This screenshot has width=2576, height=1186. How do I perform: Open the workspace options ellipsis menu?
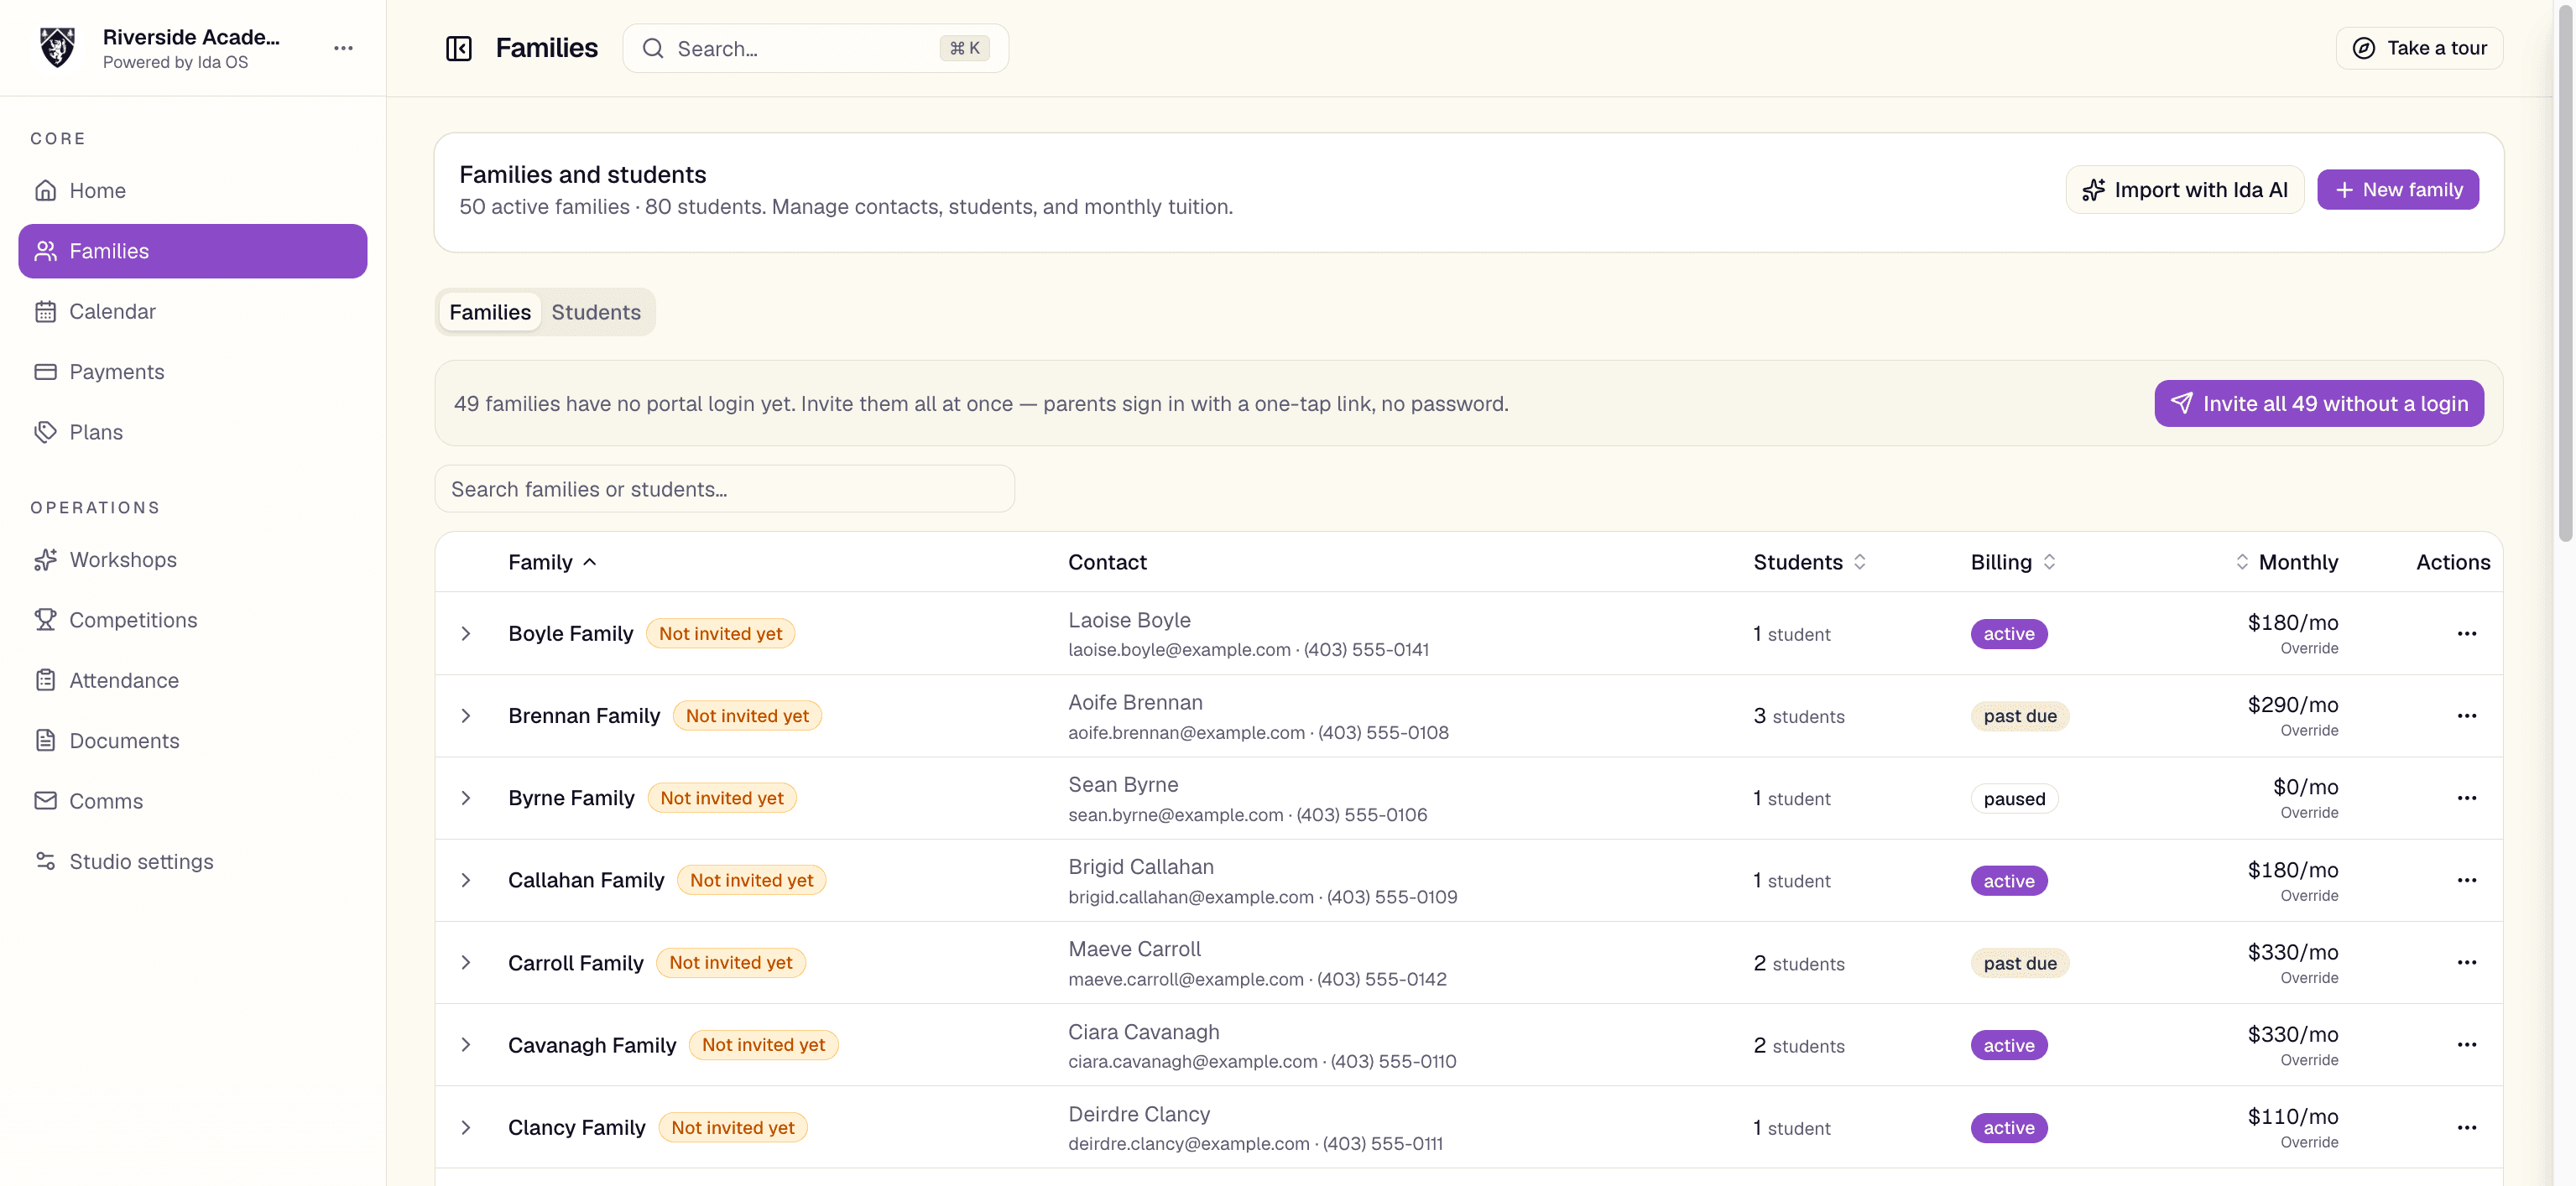pos(343,48)
